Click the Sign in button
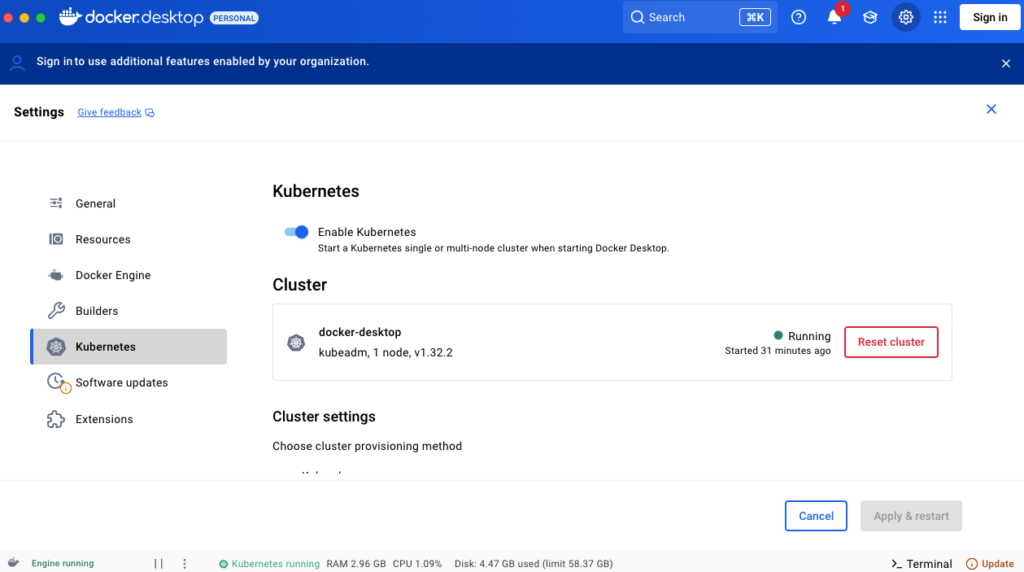 point(989,18)
